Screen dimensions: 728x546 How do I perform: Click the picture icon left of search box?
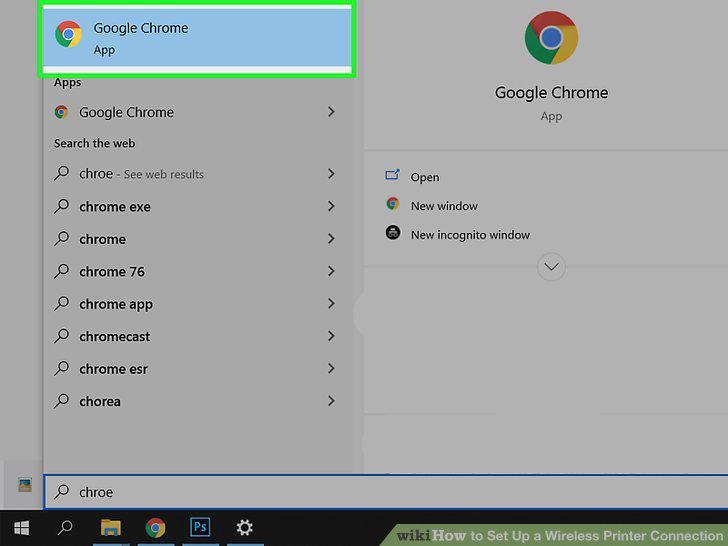(25, 486)
